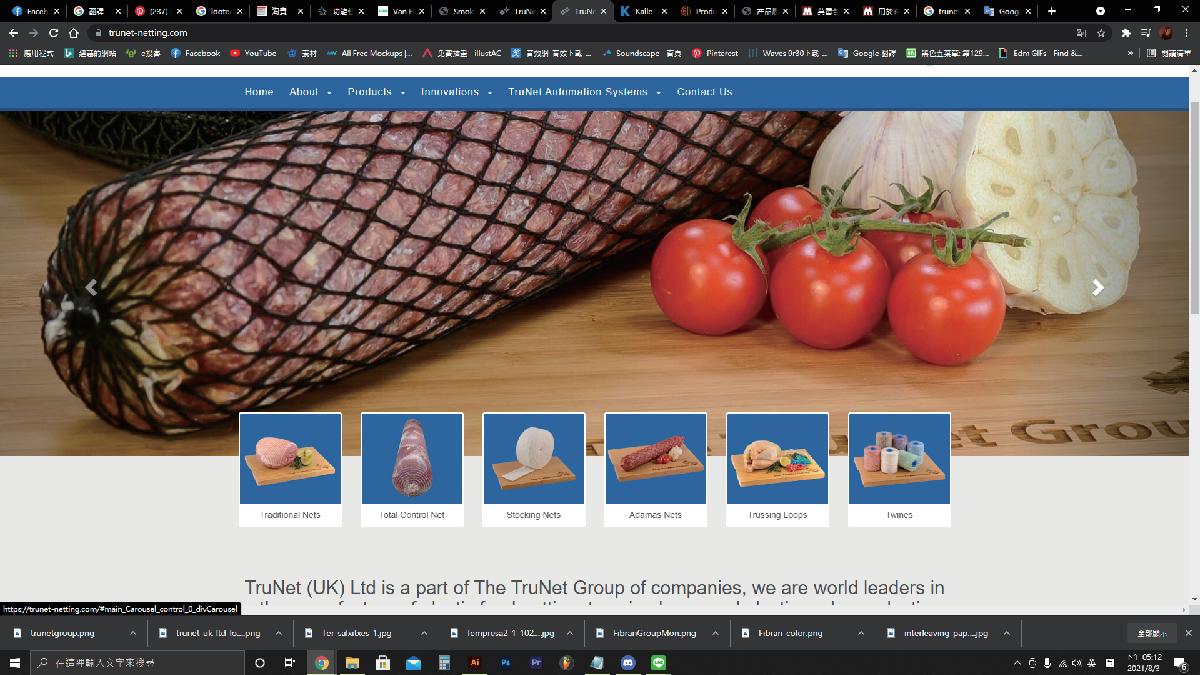Switch to the Smok browser tab
Screen dimensions: 1200x675
coord(460,11)
